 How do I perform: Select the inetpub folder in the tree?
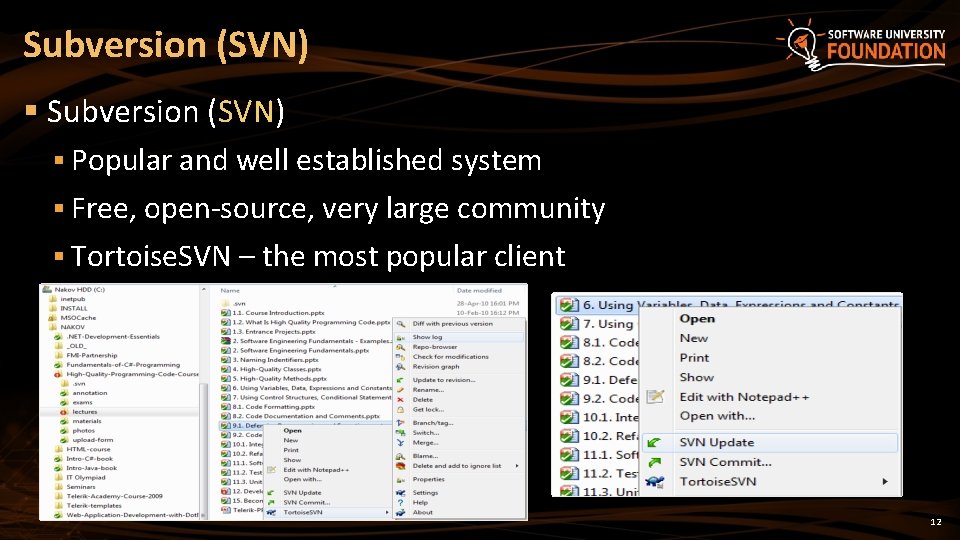point(72,299)
